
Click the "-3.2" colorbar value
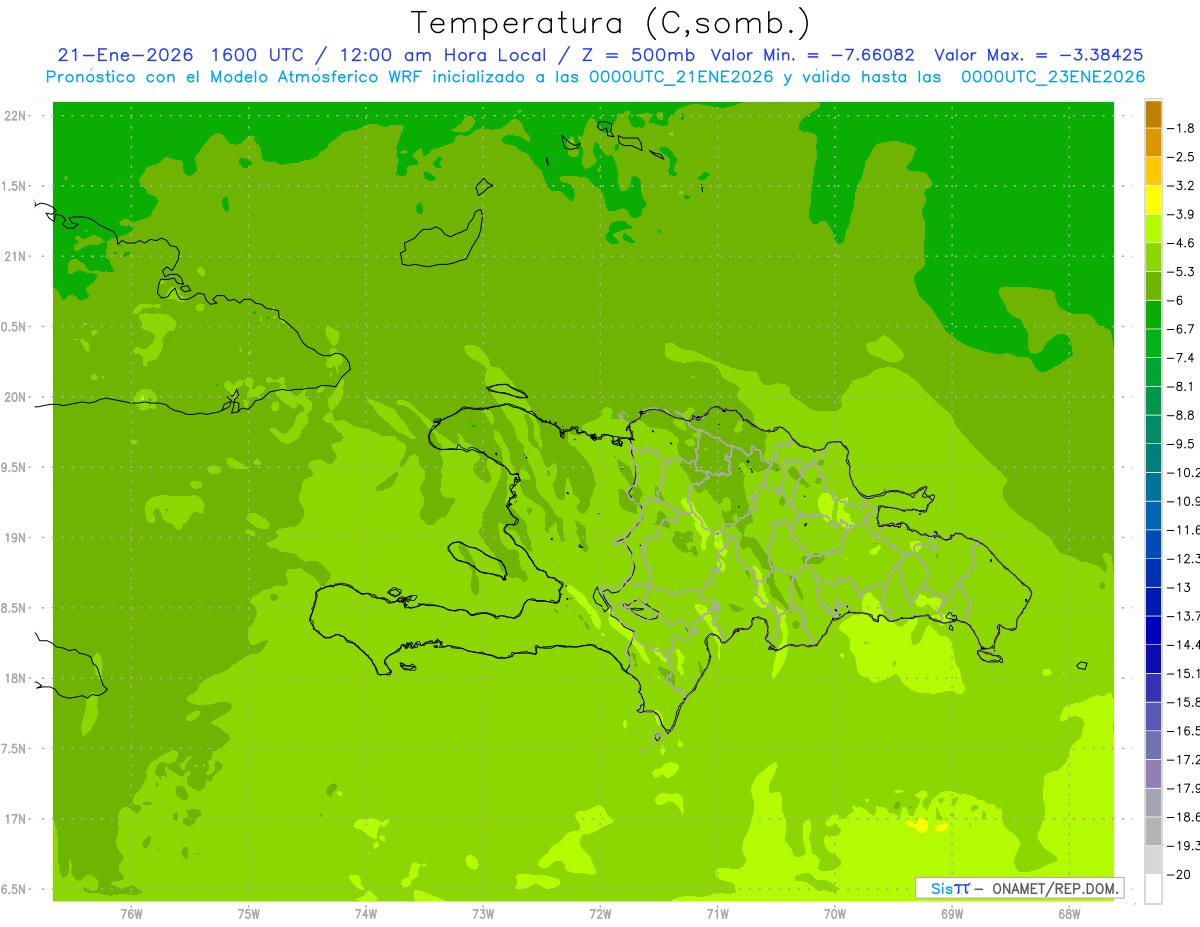(1181, 186)
